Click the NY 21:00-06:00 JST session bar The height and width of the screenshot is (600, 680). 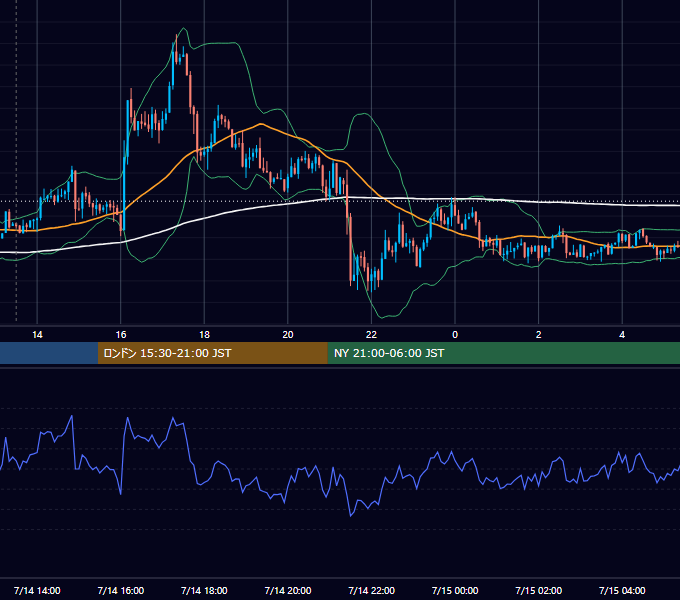(503, 353)
